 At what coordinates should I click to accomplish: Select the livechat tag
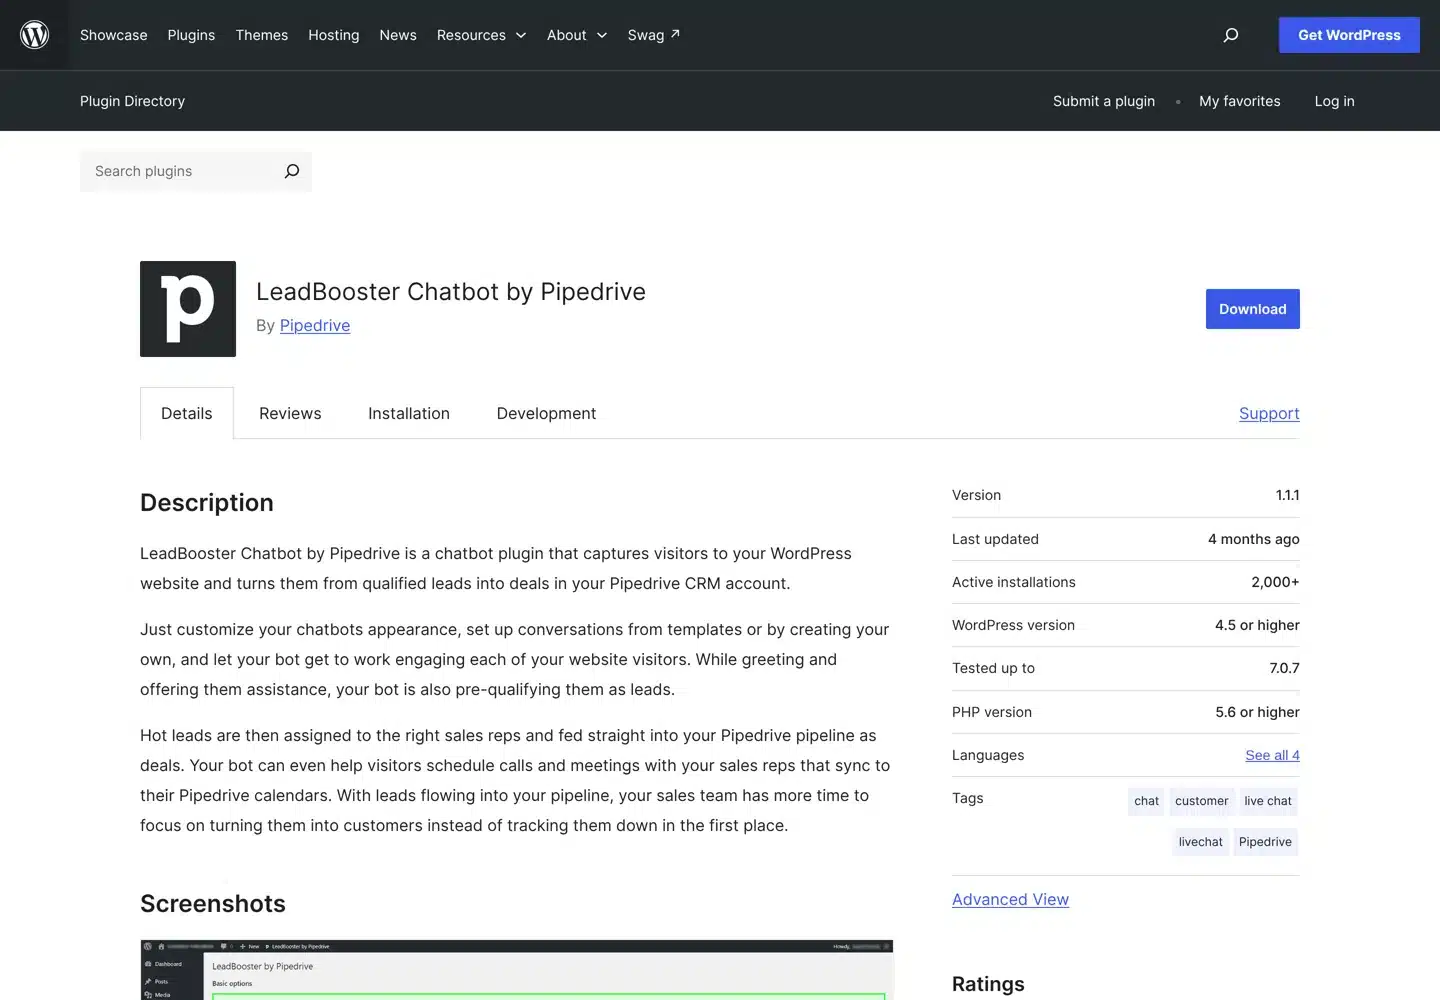tap(1200, 842)
